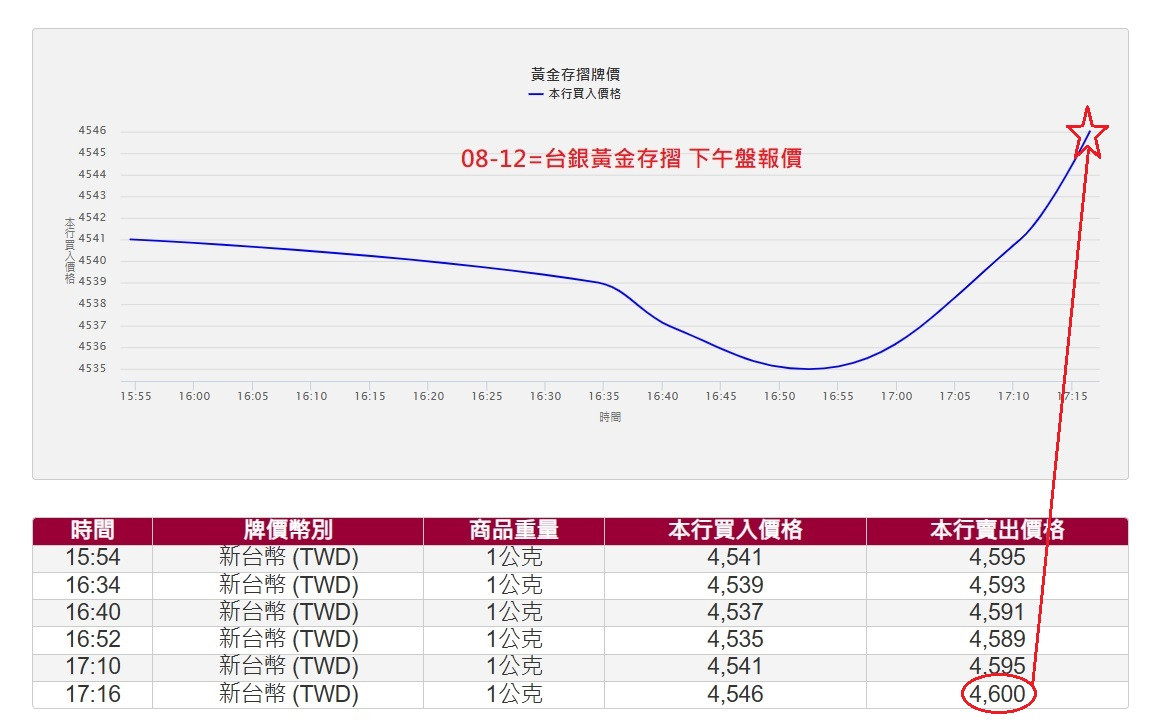Click 新台幣 (TWD) in 16:34 row
Viewport: 1149px width, 722px height.
289,585
